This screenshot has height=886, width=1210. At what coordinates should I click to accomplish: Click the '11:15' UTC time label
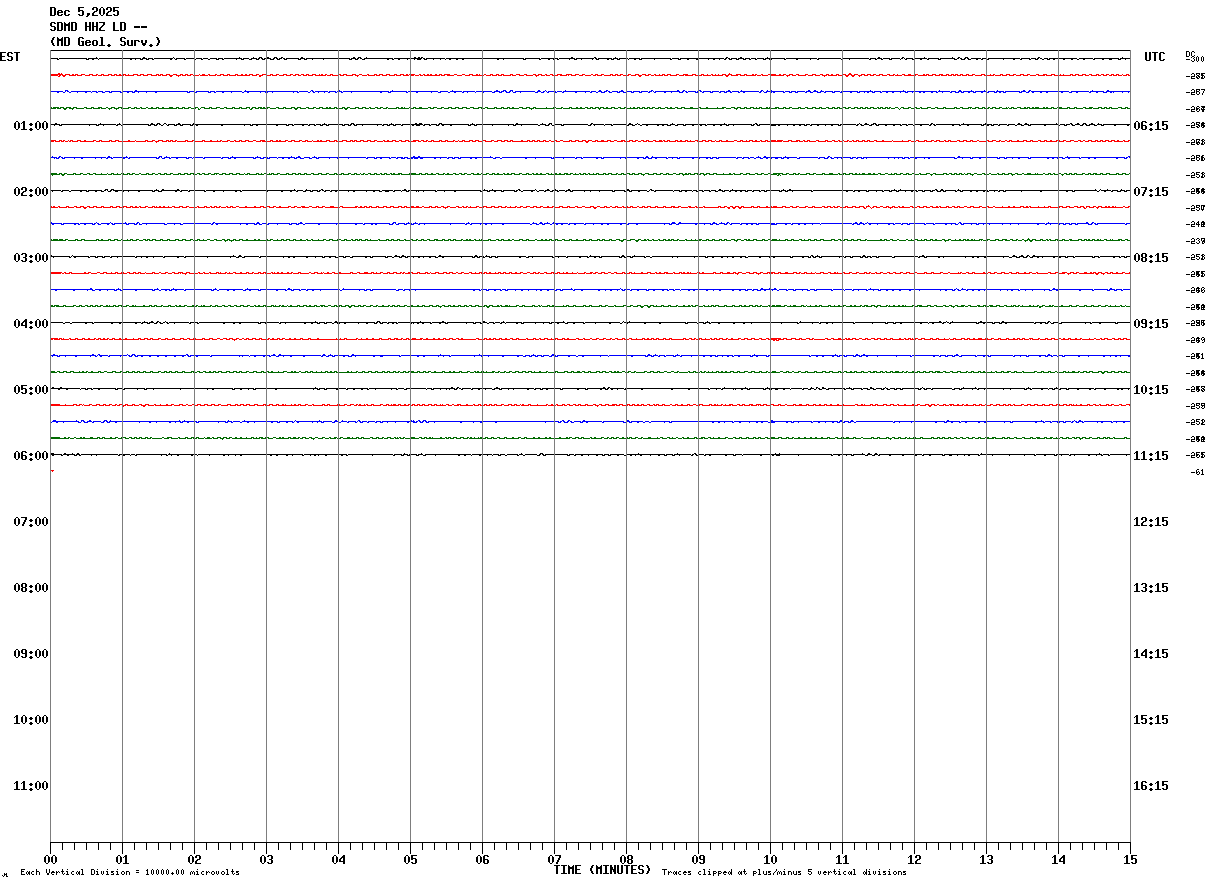1151,455
